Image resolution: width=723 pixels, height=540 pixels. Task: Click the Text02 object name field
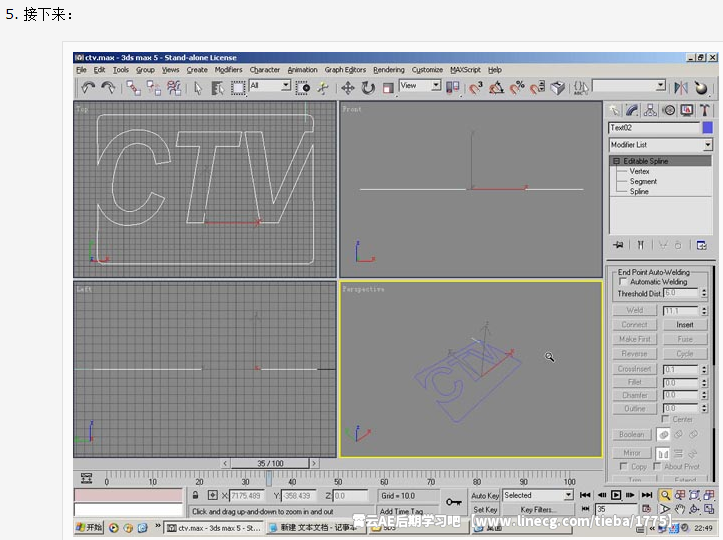point(654,128)
